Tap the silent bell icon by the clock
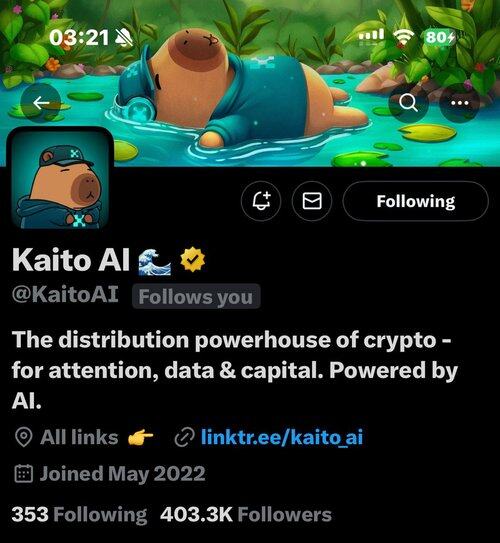The height and width of the screenshot is (543, 500). [x=124, y=37]
